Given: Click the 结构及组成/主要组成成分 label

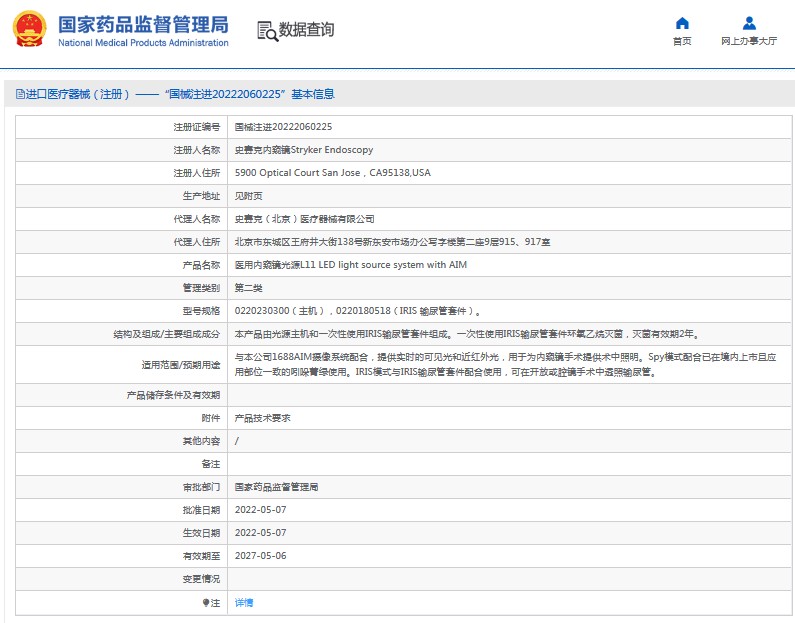Looking at the screenshot, I should (x=167, y=334).
